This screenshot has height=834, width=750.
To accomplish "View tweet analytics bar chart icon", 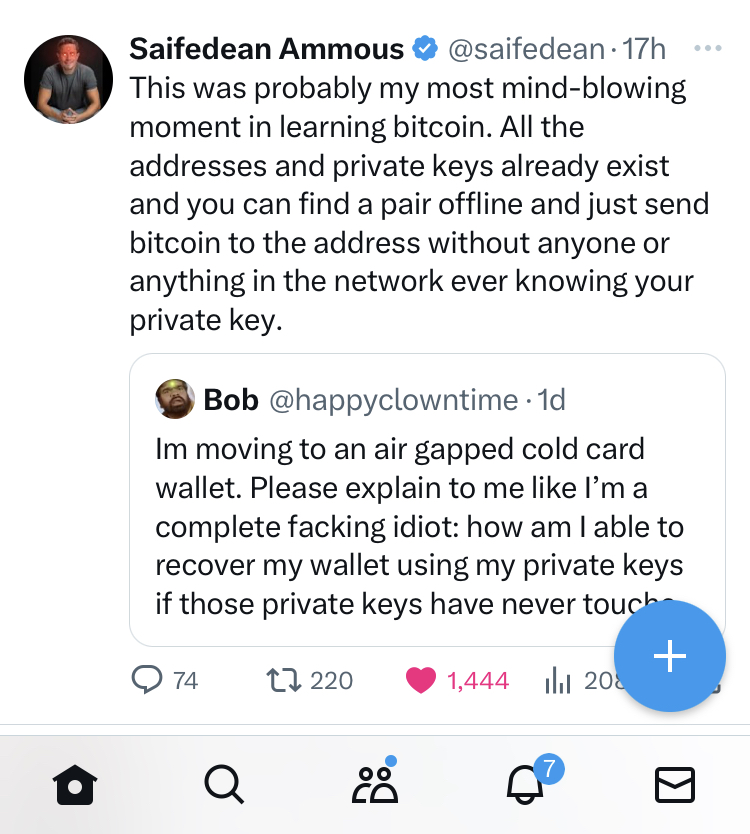I will (x=557, y=681).
